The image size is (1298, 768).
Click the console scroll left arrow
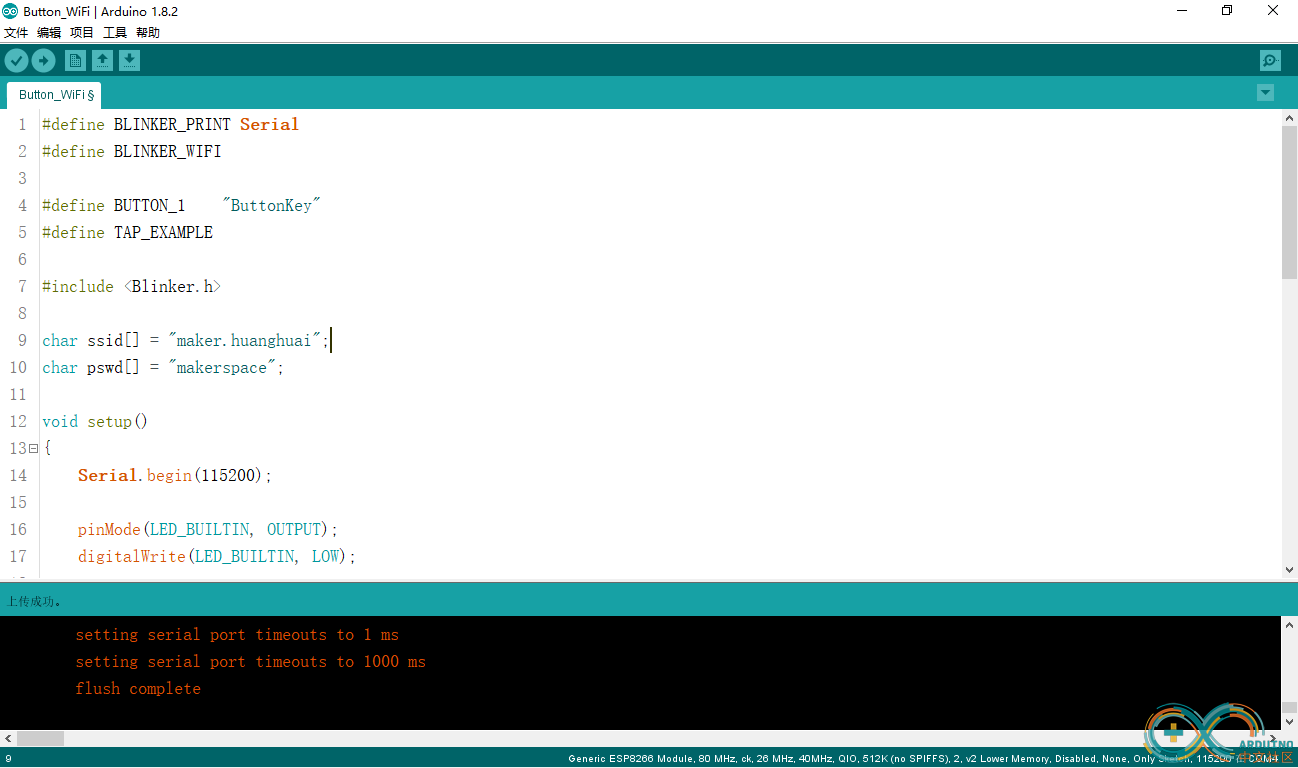[8, 738]
